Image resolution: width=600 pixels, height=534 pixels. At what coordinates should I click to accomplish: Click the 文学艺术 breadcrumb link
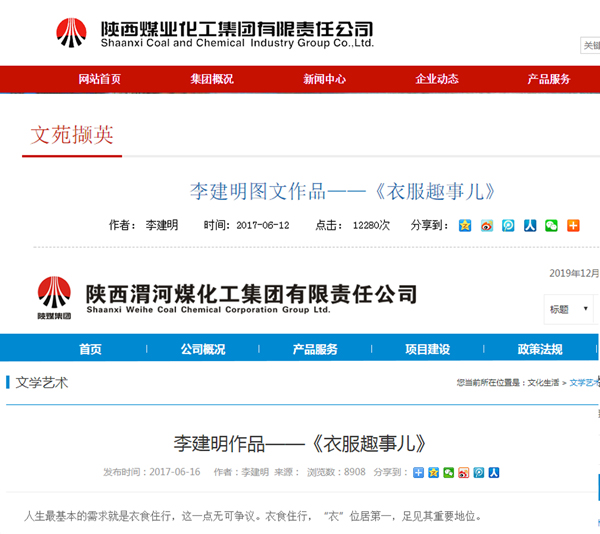coord(584,383)
